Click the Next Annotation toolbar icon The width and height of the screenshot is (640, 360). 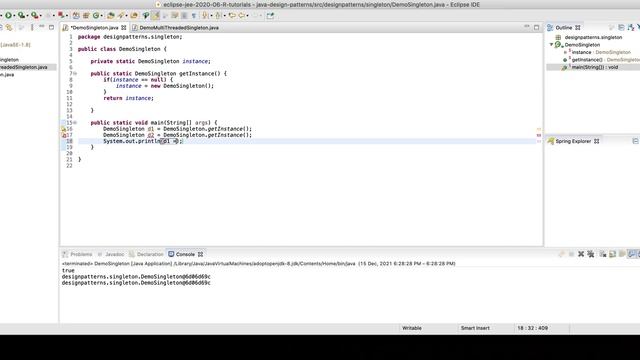205,16
